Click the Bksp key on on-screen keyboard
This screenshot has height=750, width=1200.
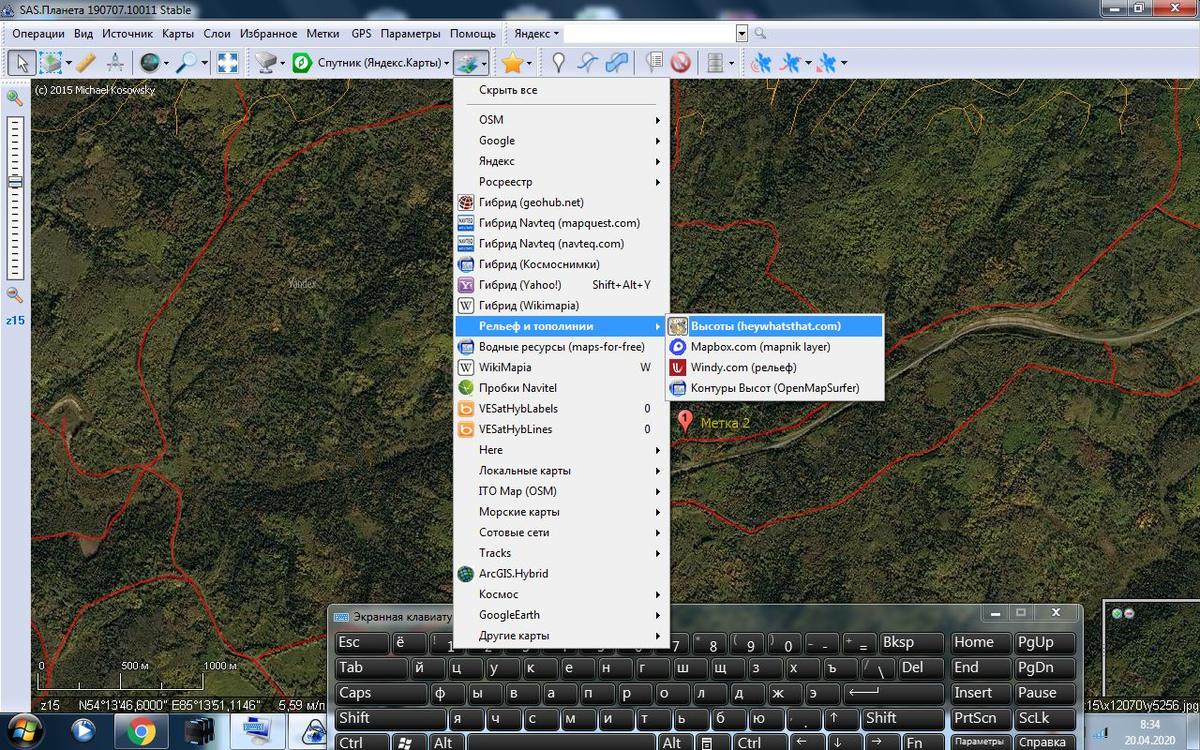click(911, 643)
